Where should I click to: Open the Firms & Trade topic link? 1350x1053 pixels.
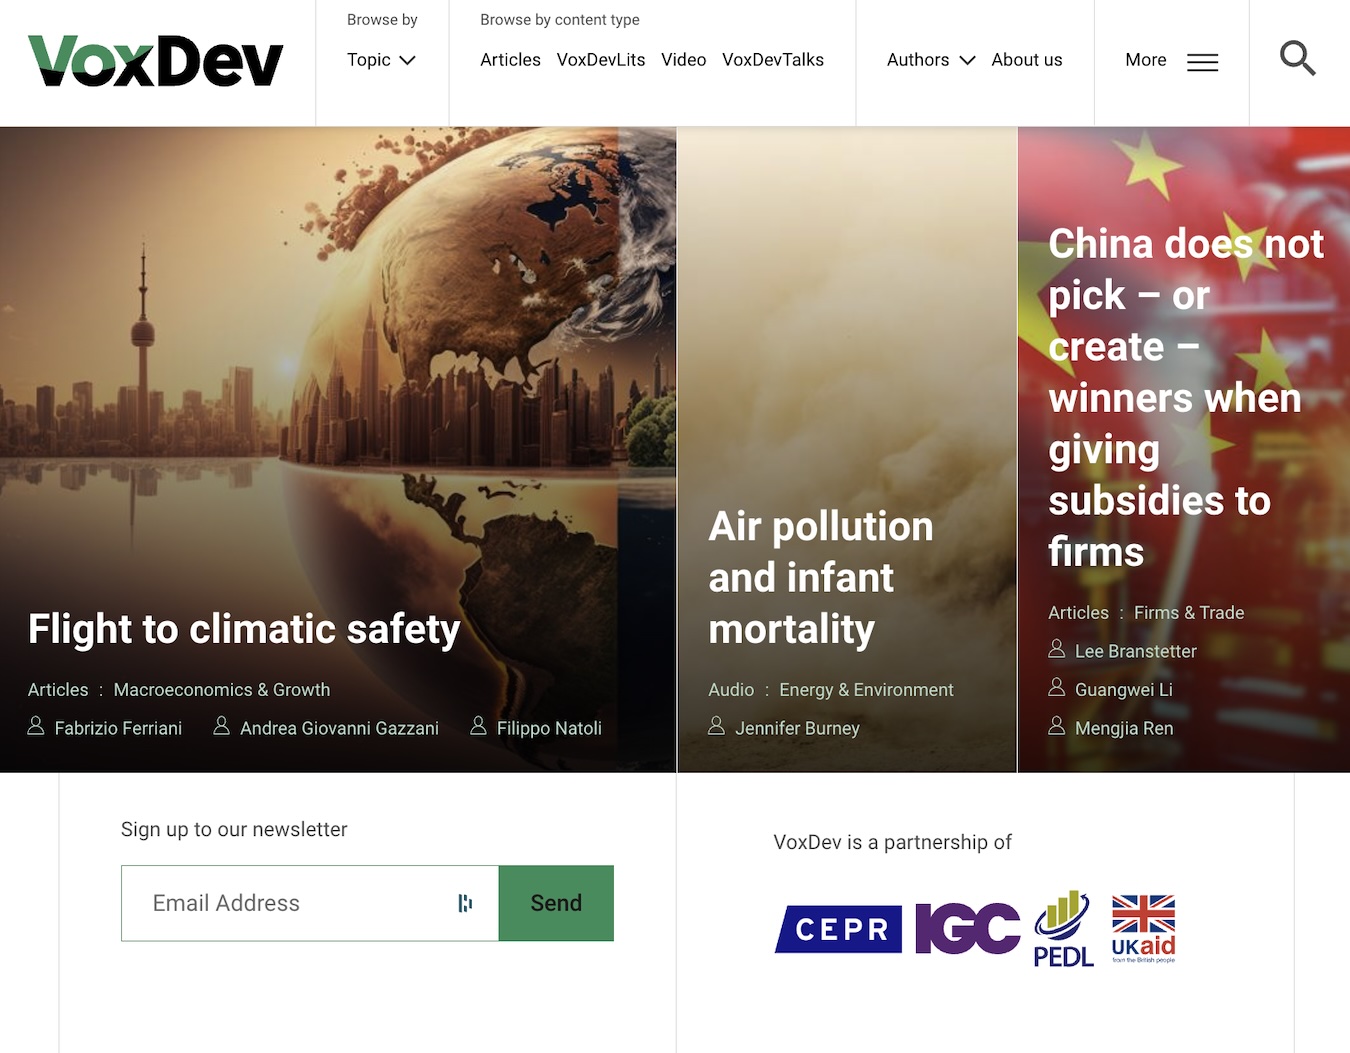point(1188,613)
